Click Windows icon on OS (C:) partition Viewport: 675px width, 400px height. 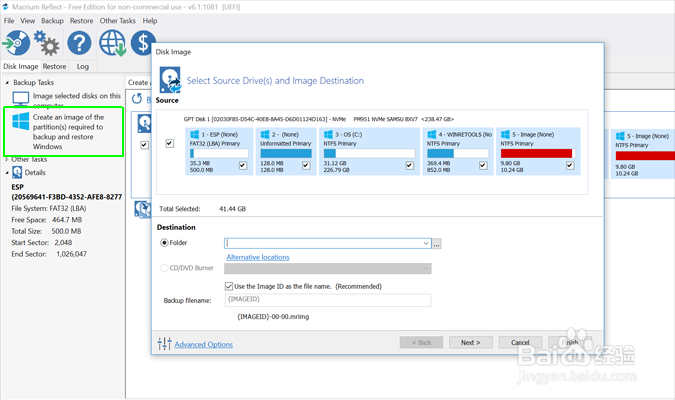click(328, 134)
